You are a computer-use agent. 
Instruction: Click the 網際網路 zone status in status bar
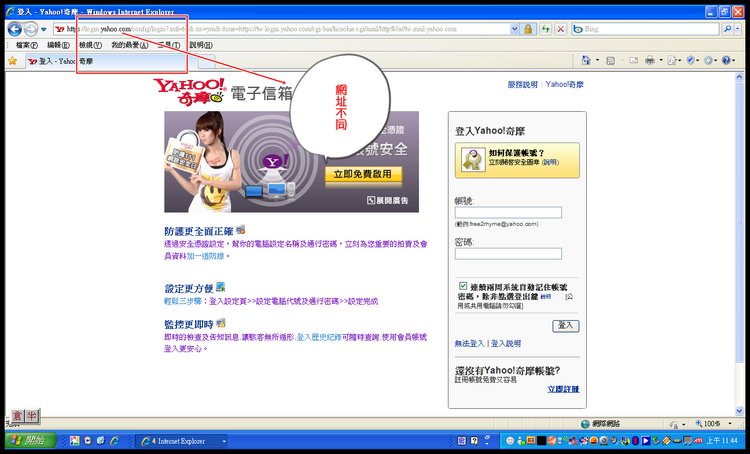[x=601, y=424]
